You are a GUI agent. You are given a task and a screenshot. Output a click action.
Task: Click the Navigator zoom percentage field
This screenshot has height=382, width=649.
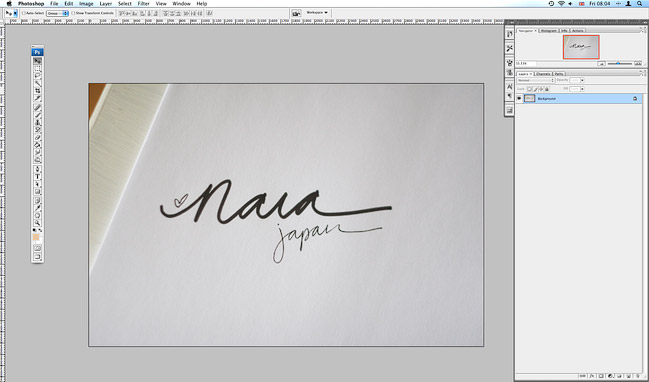point(526,63)
